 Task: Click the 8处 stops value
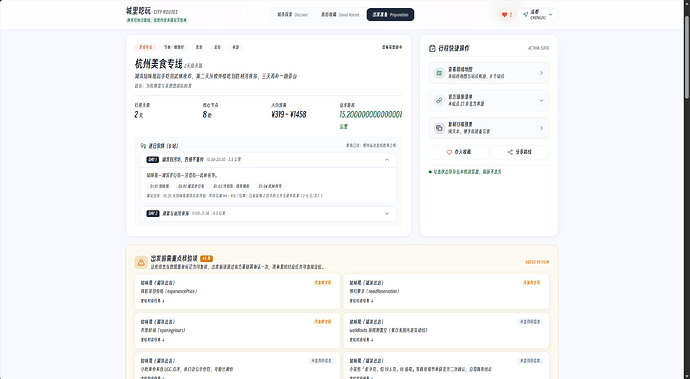click(207, 114)
